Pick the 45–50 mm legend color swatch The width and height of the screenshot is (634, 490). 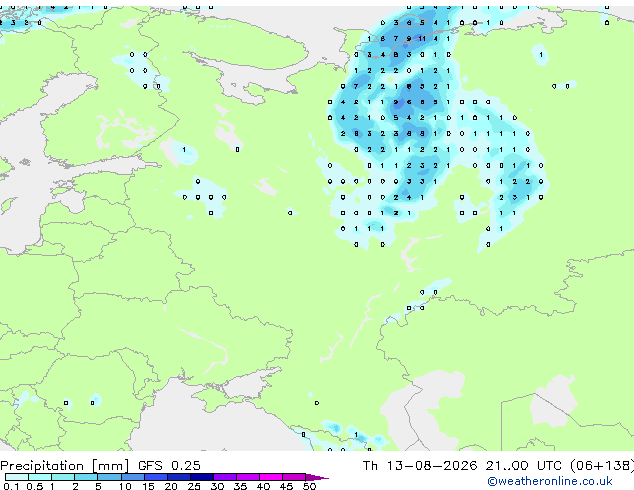point(294,477)
